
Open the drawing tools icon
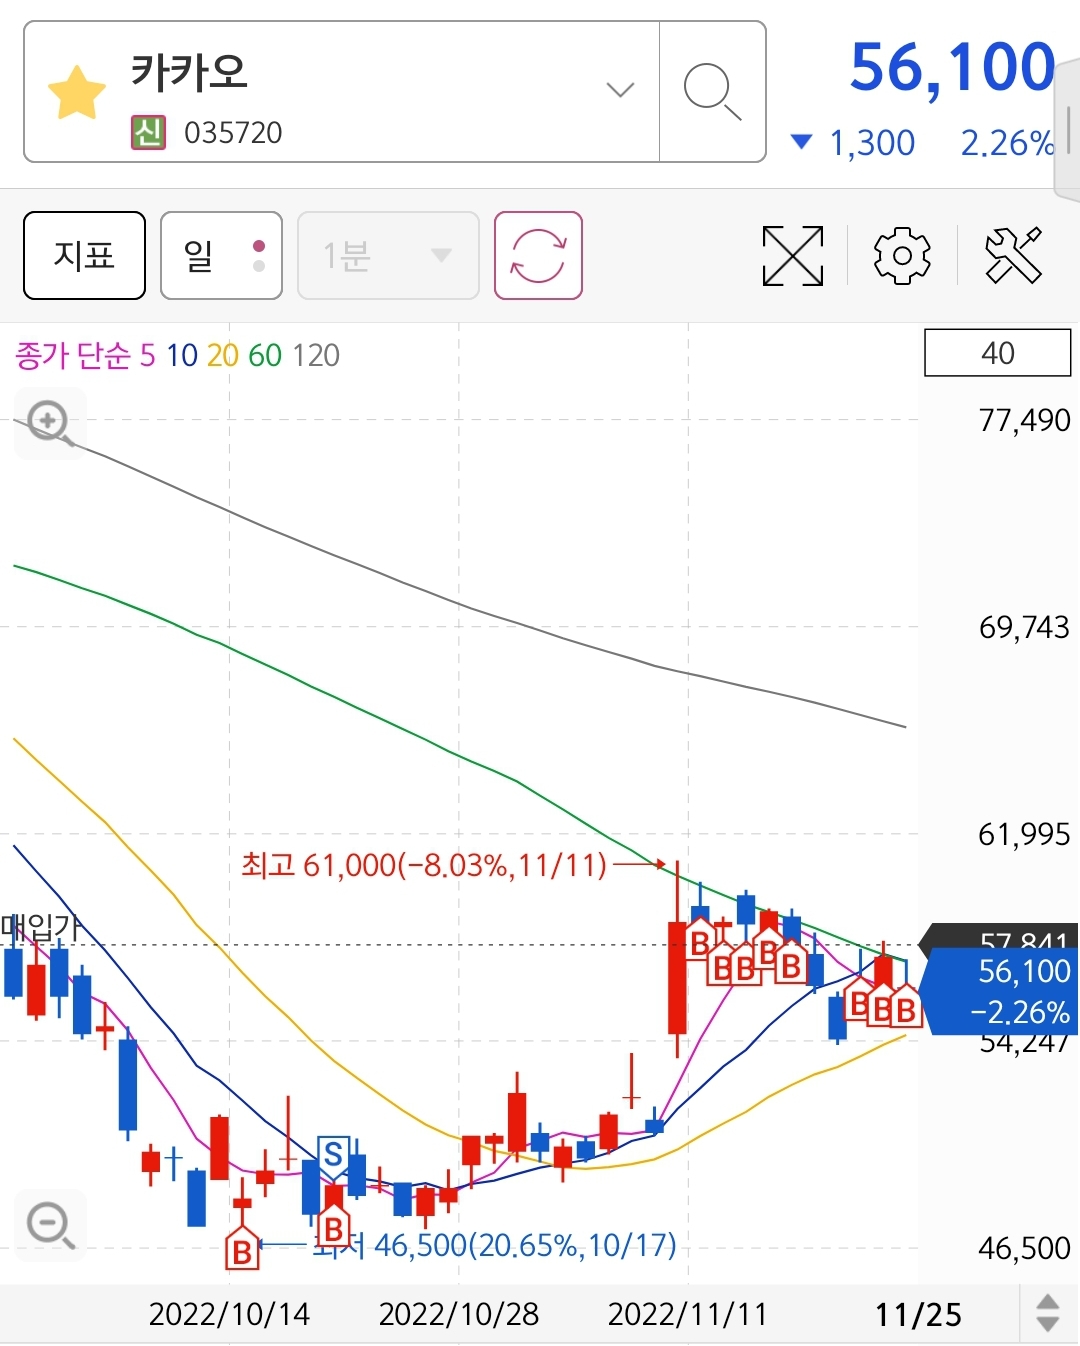click(x=1013, y=256)
